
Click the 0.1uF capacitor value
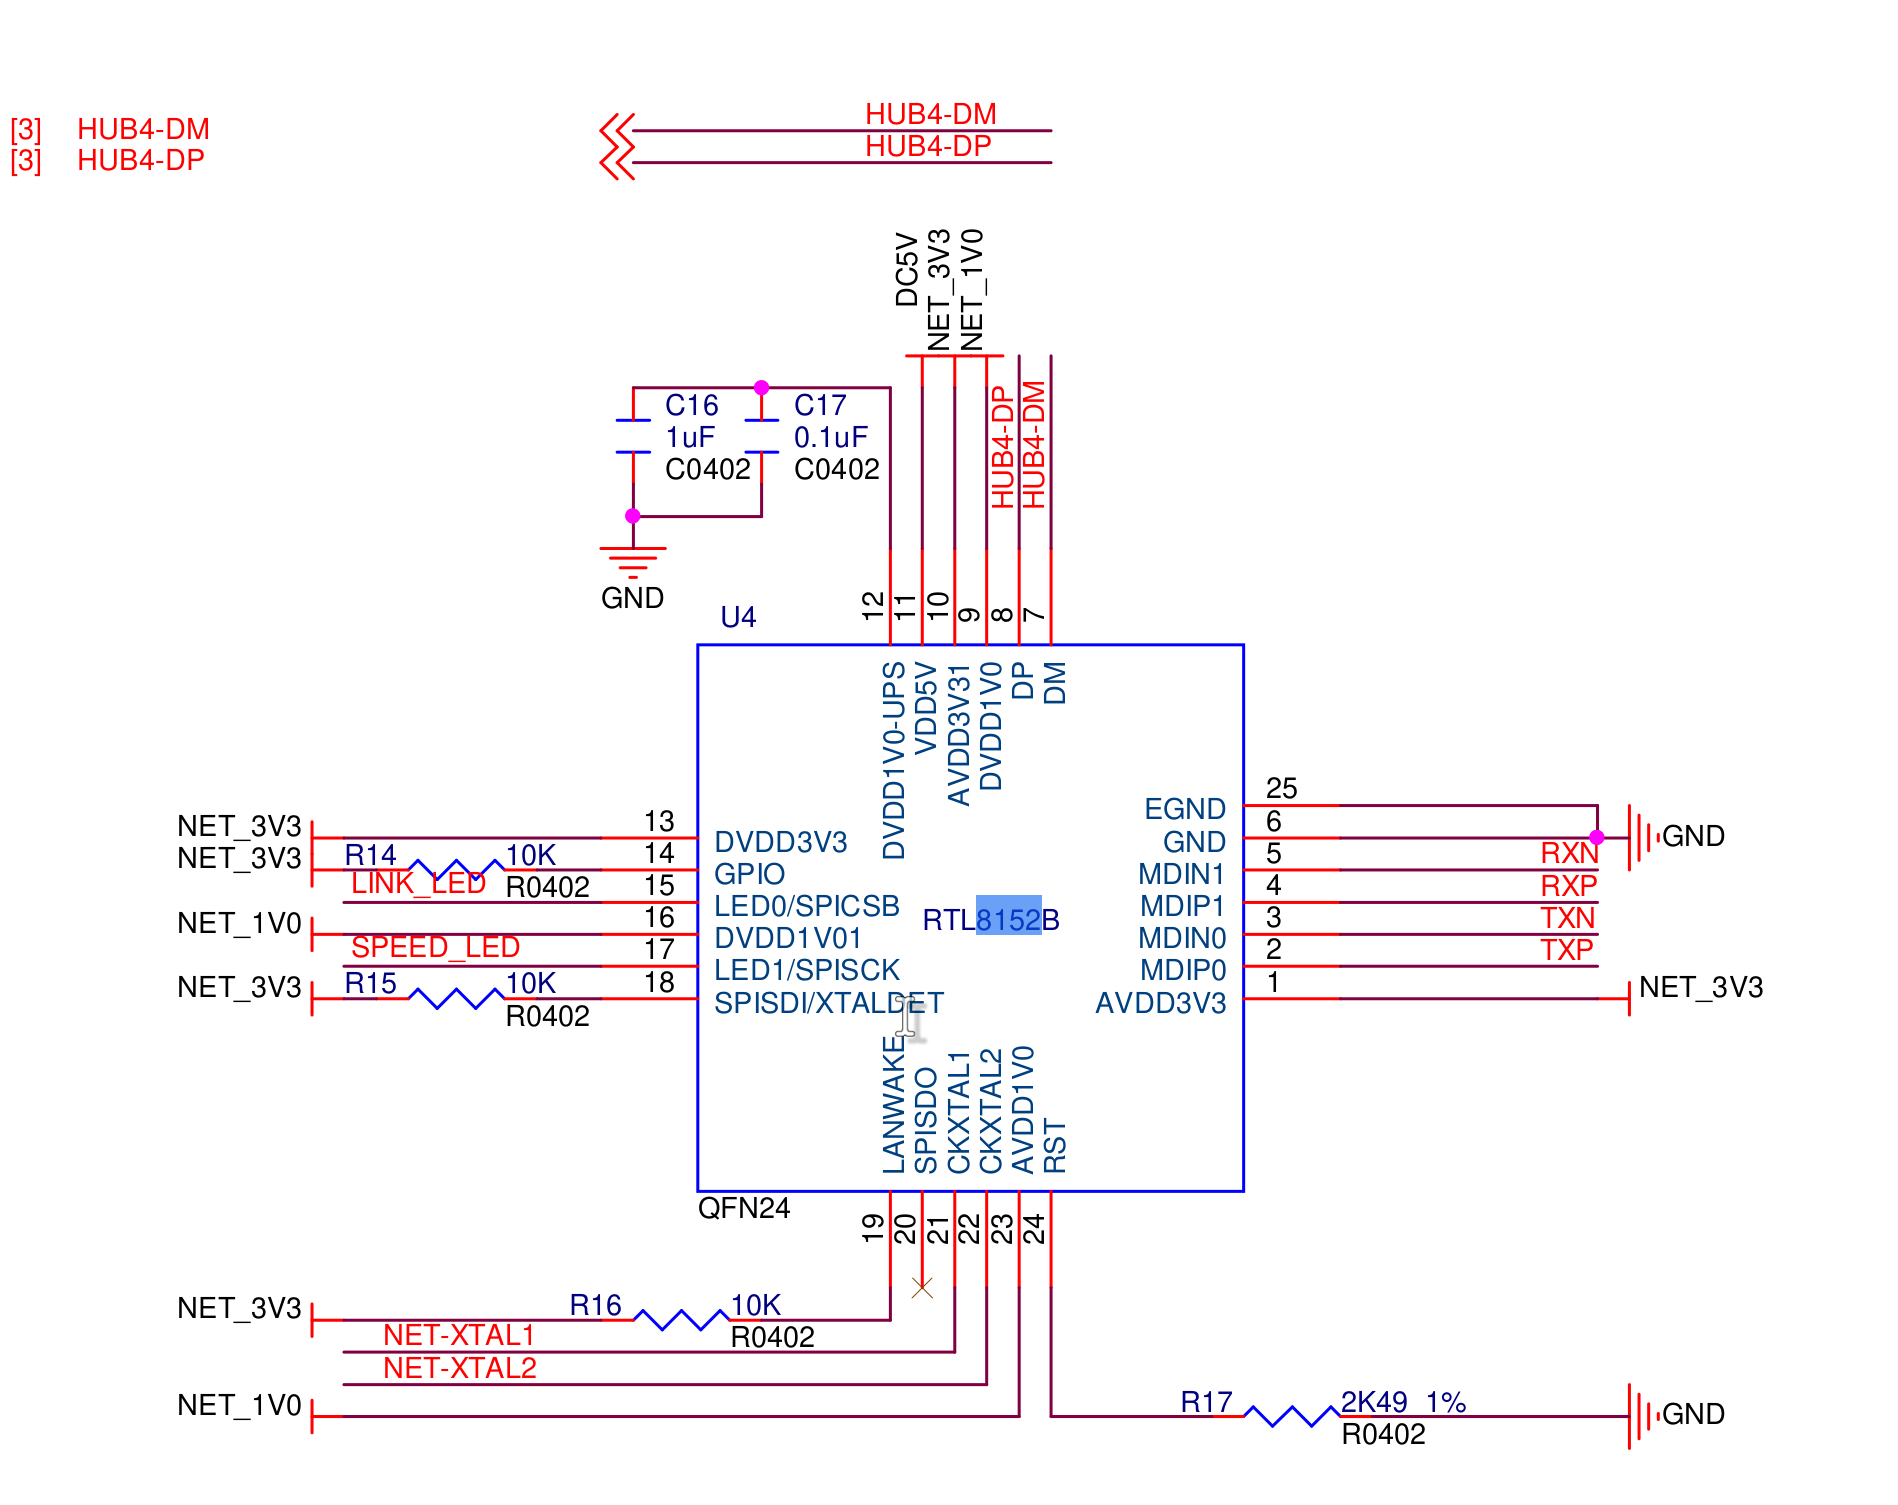pos(831,437)
